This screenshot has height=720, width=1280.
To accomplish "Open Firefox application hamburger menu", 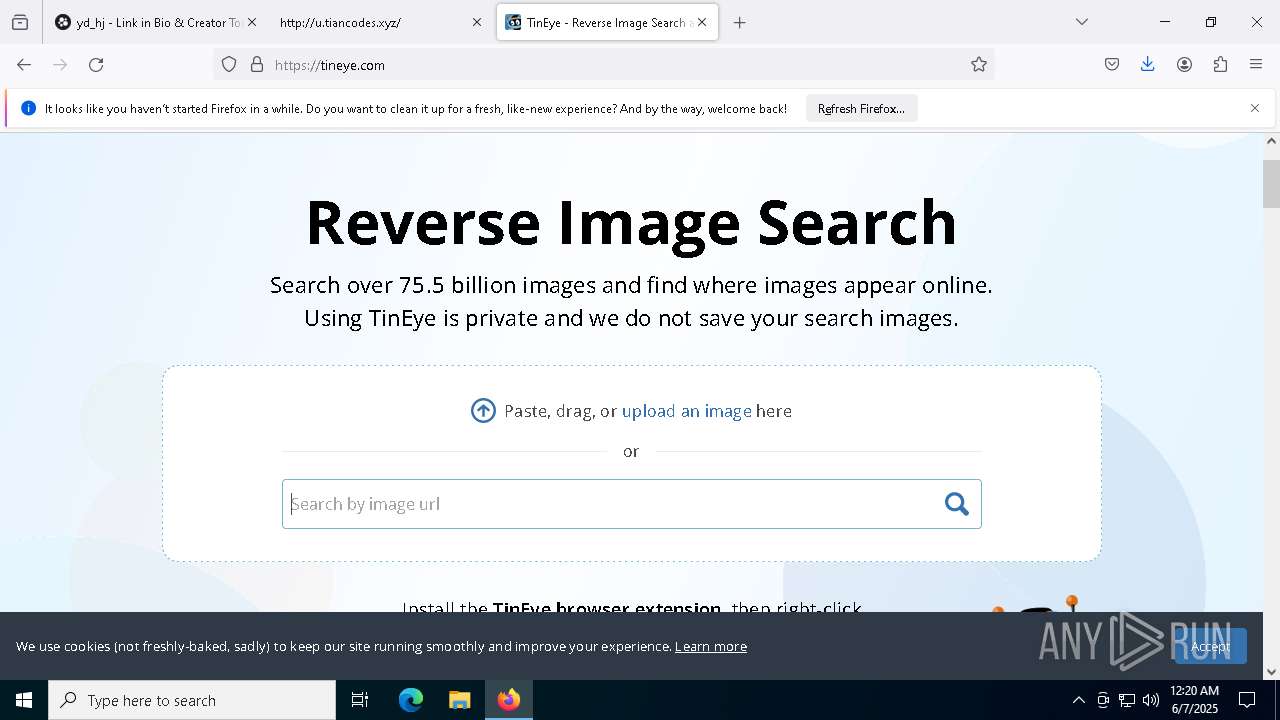I will click(x=1256, y=65).
